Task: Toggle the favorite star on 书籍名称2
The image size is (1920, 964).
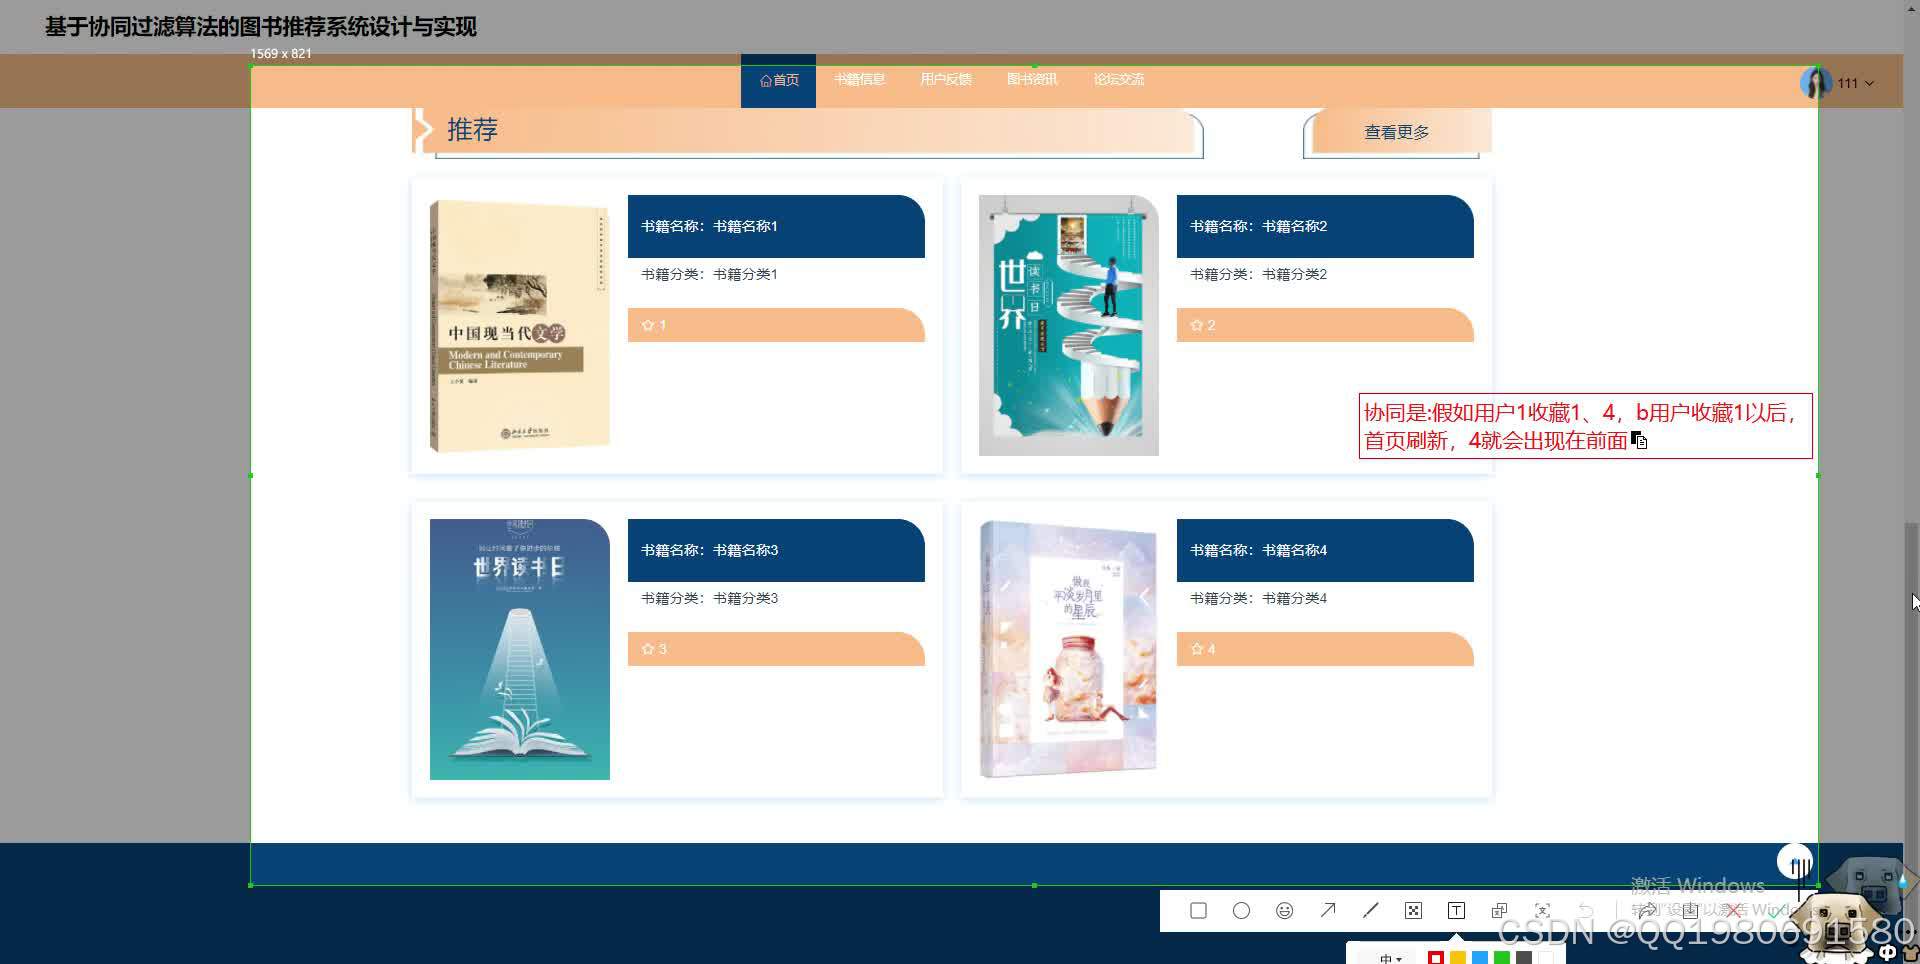Action: pos(1197,325)
